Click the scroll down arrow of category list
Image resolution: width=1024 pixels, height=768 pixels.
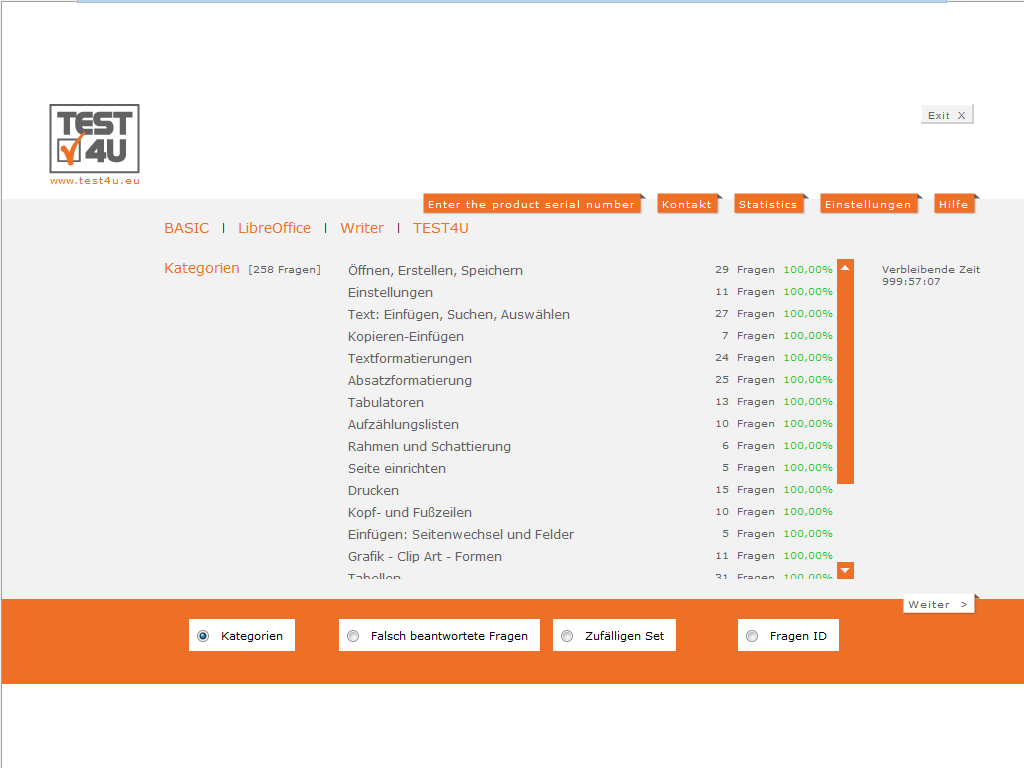coord(845,571)
